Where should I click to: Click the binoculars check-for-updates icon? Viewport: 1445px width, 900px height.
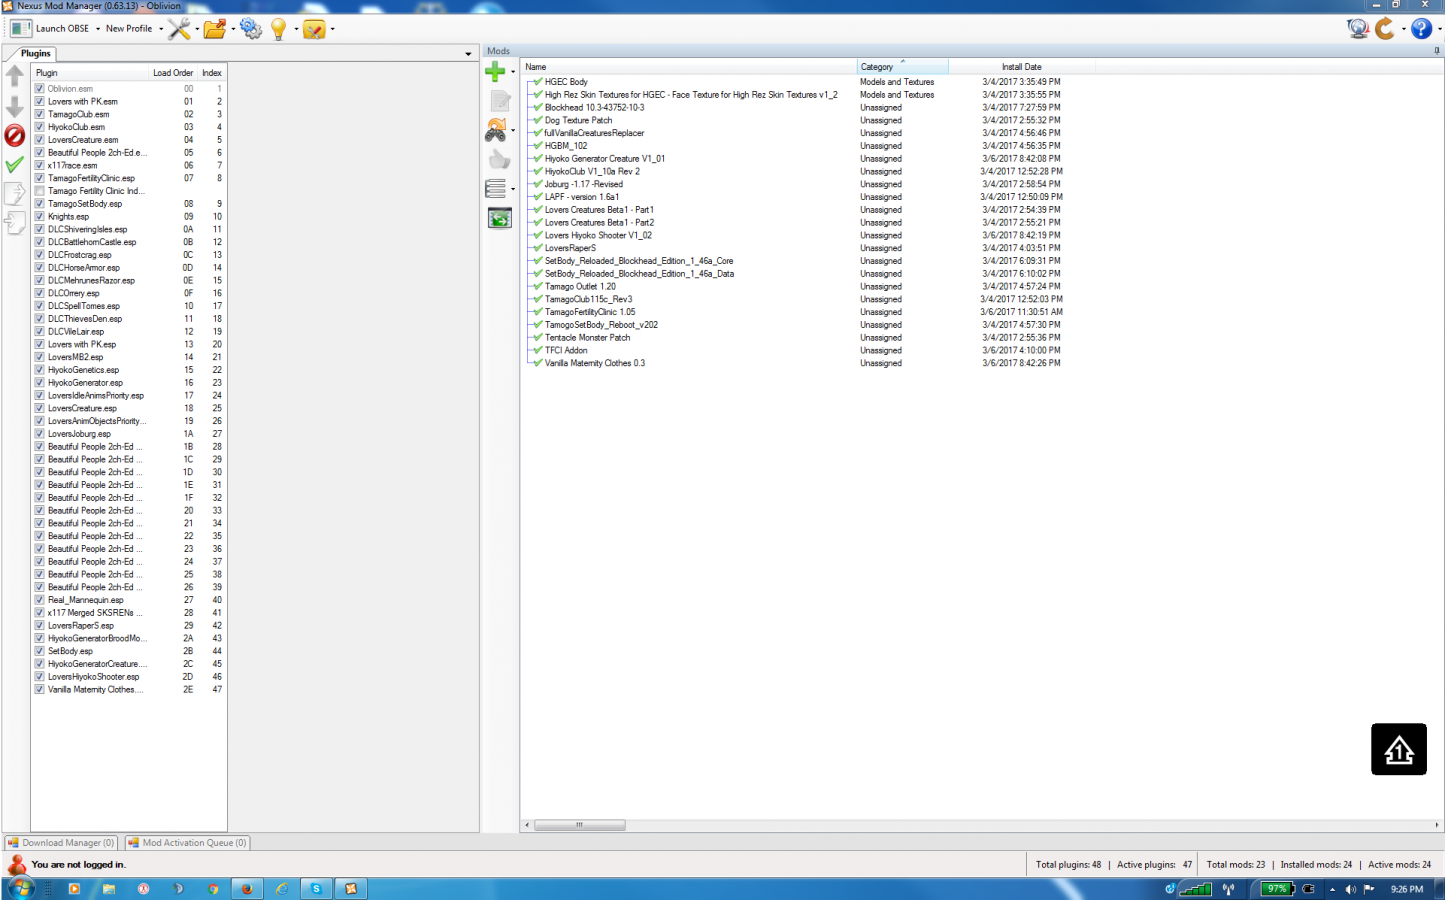click(496, 130)
